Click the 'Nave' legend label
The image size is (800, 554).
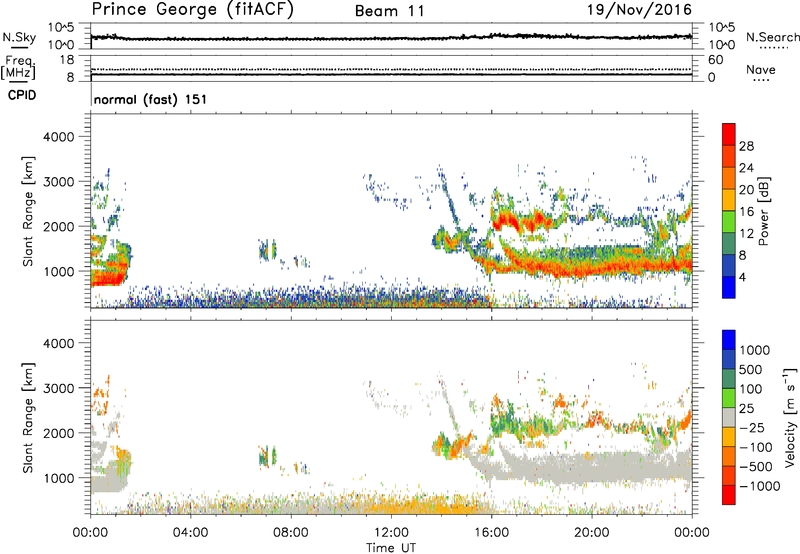point(761,69)
